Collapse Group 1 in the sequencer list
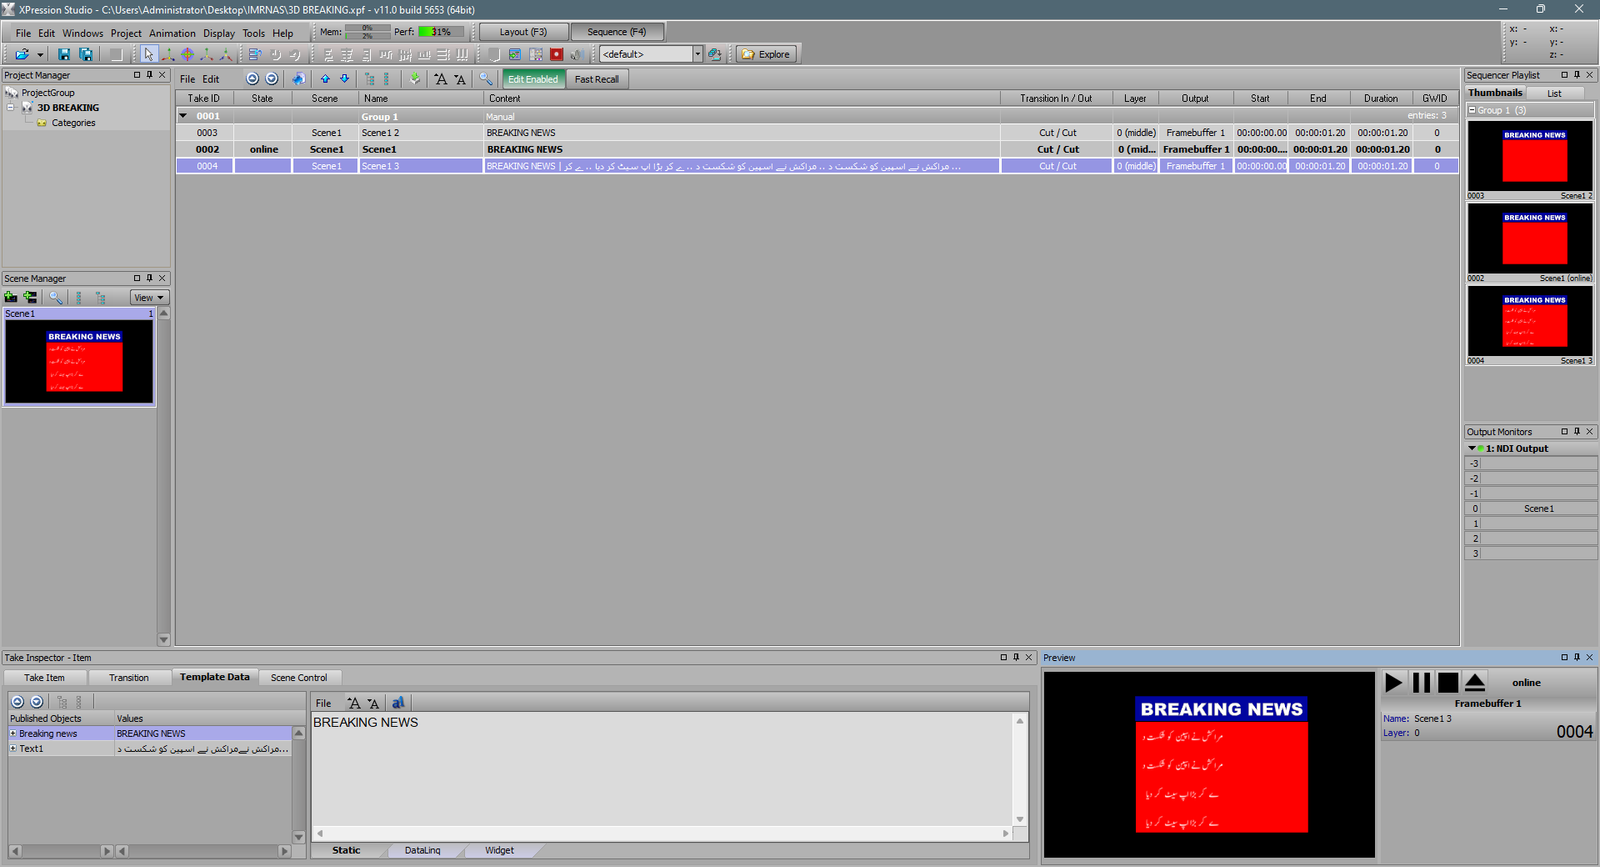Image resolution: width=1600 pixels, height=867 pixels. (x=183, y=116)
